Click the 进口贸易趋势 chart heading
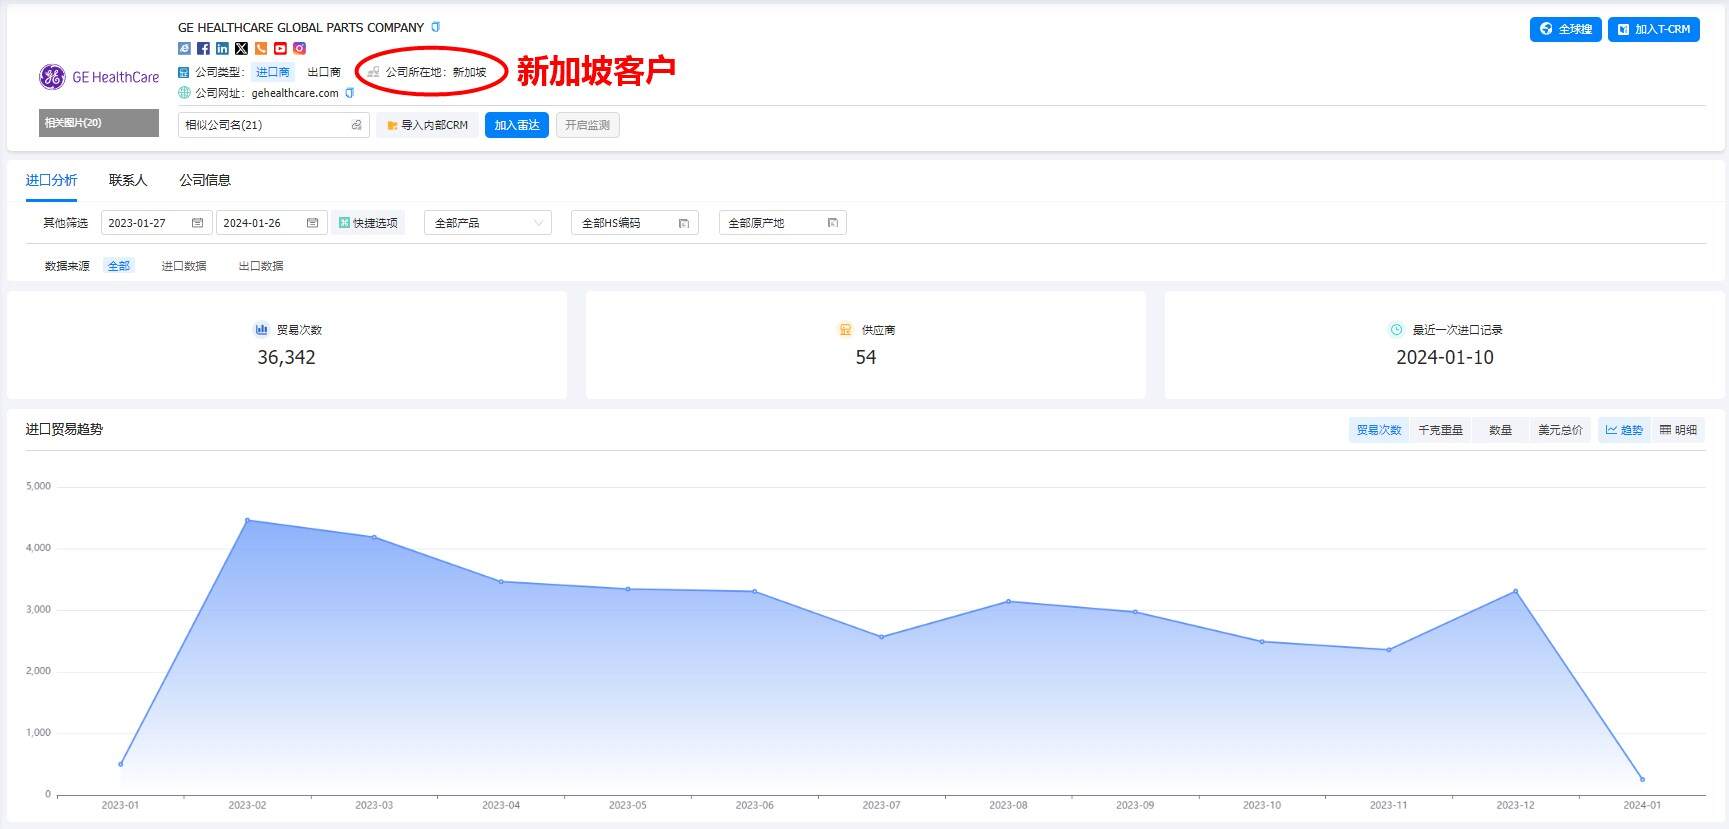Image resolution: width=1729 pixels, height=829 pixels. coord(64,429)
